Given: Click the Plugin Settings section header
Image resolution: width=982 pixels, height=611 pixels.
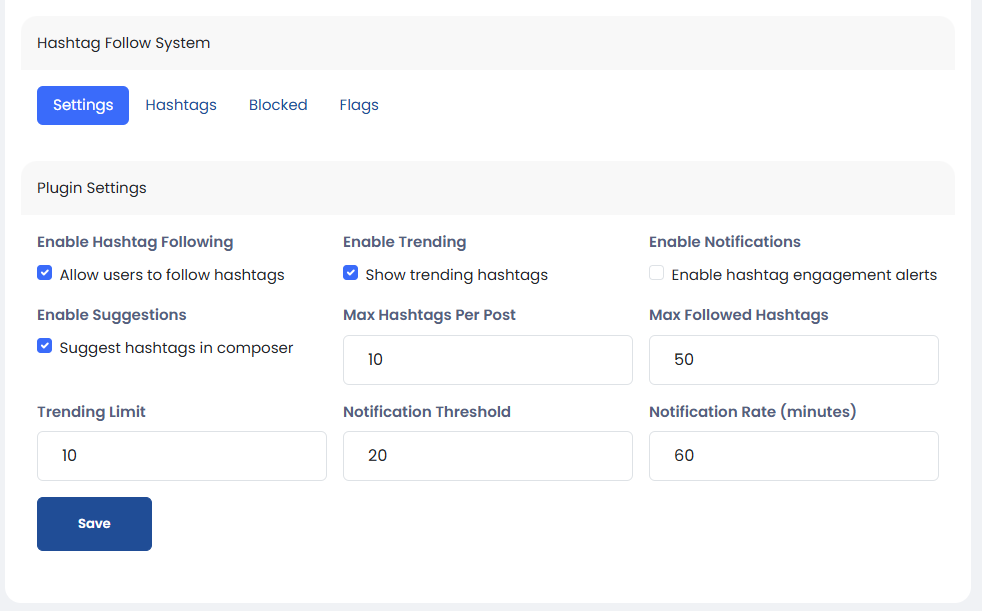Looking at the screenshot, I should [92, 188].
